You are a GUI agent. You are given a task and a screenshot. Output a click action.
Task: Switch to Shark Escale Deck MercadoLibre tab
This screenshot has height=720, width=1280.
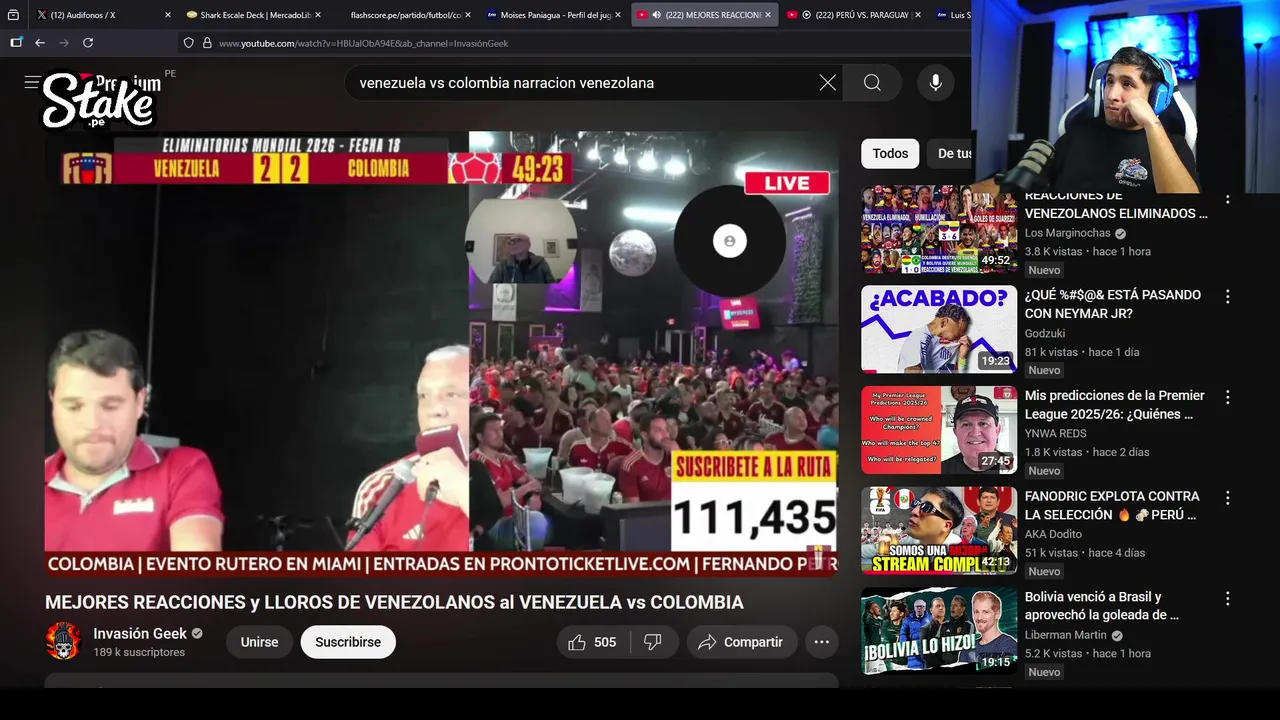click(x=254, y=15)
